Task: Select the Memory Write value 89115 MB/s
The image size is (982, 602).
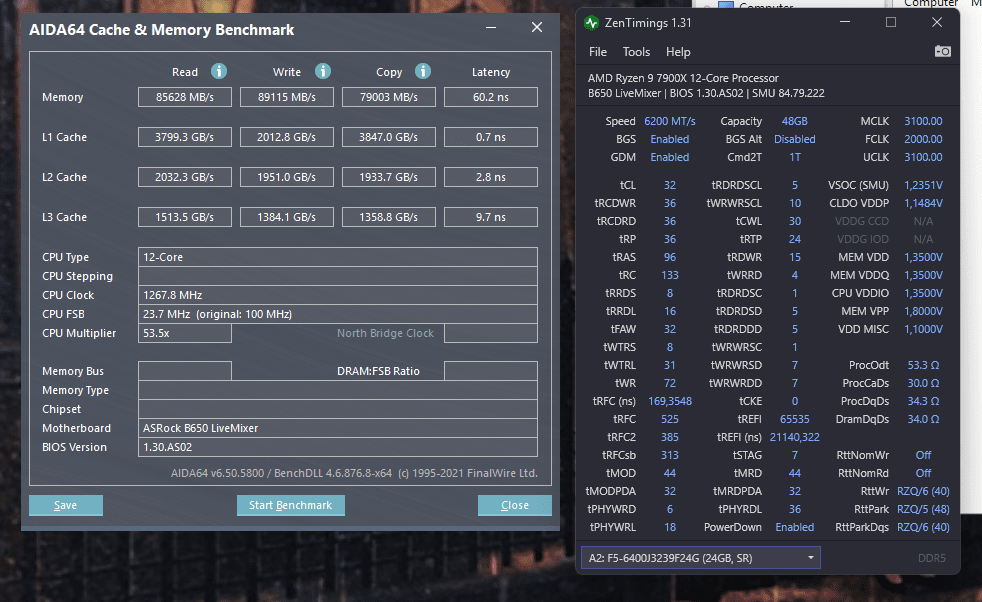Action: click(x=287, y=97)
